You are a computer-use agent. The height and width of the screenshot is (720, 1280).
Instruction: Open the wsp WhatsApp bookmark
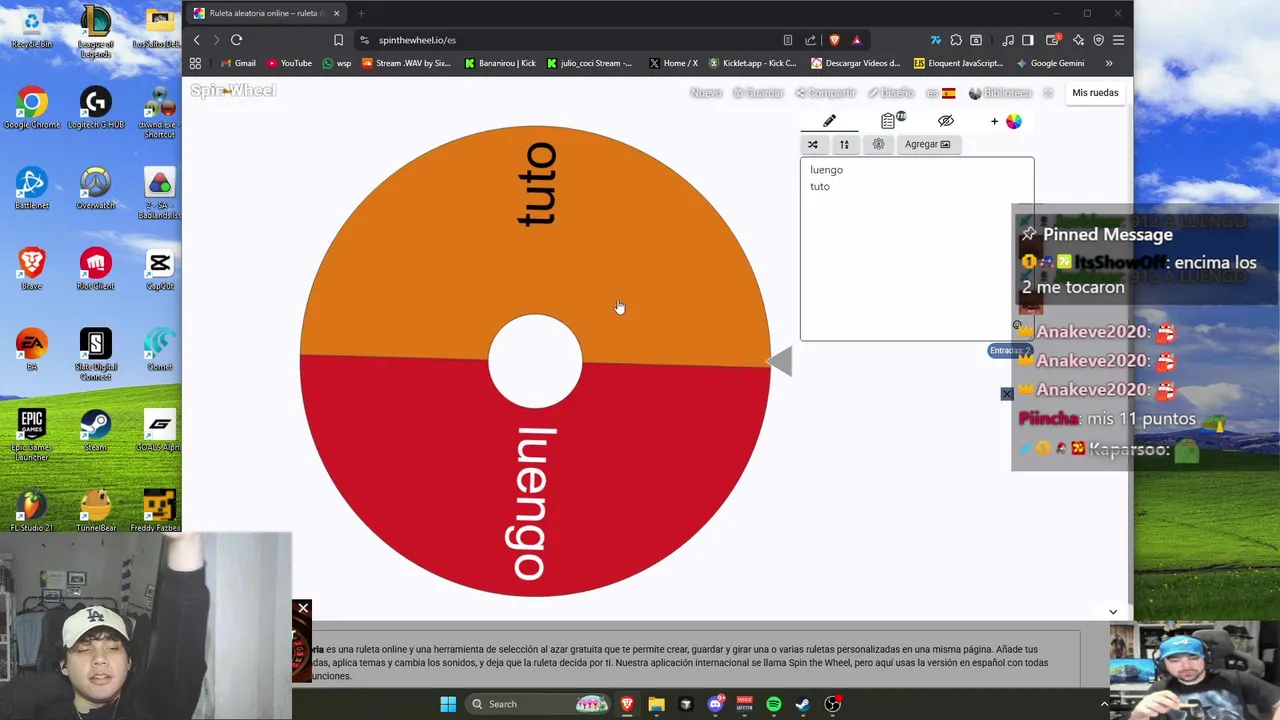tap(337, 63)
